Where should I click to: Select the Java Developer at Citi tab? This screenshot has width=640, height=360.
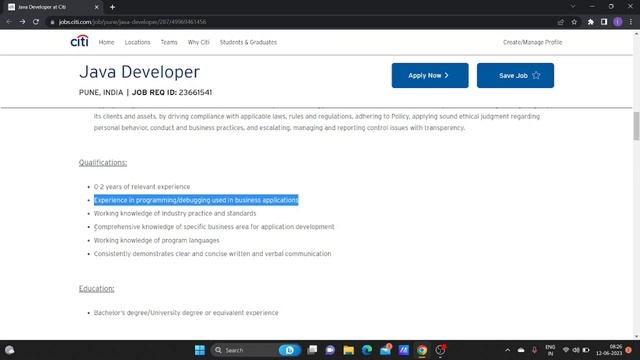click(x=53, y=7)
